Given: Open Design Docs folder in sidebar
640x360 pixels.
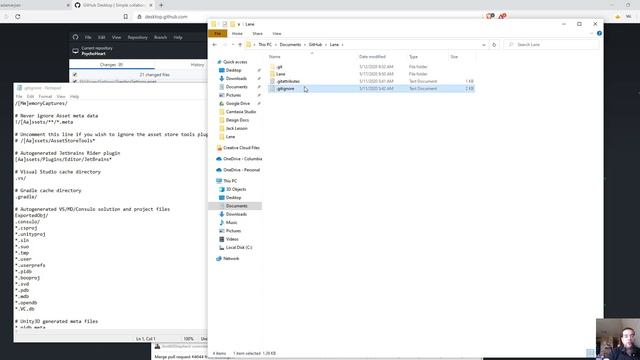Looking at the screenshot, I should tap(237, 120).
